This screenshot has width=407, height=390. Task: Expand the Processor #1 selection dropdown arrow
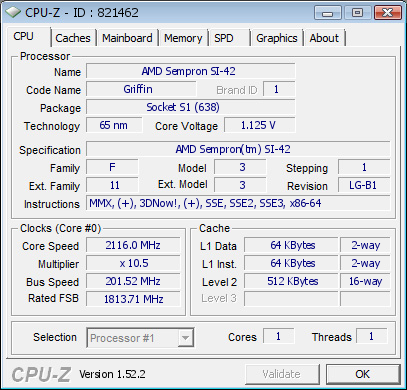(185, 338)
